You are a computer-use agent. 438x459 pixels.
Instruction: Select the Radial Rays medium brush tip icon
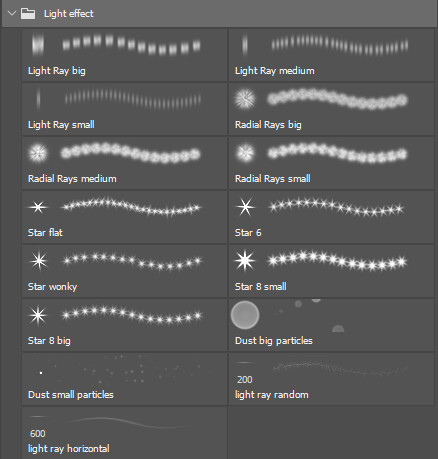38,153
